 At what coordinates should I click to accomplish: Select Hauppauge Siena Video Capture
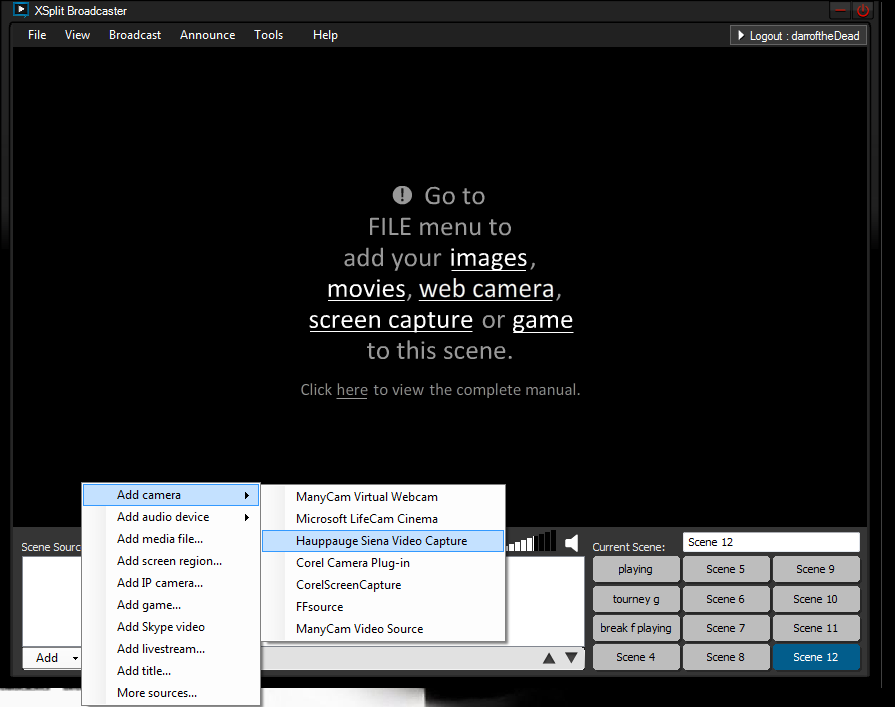(383, 541)
